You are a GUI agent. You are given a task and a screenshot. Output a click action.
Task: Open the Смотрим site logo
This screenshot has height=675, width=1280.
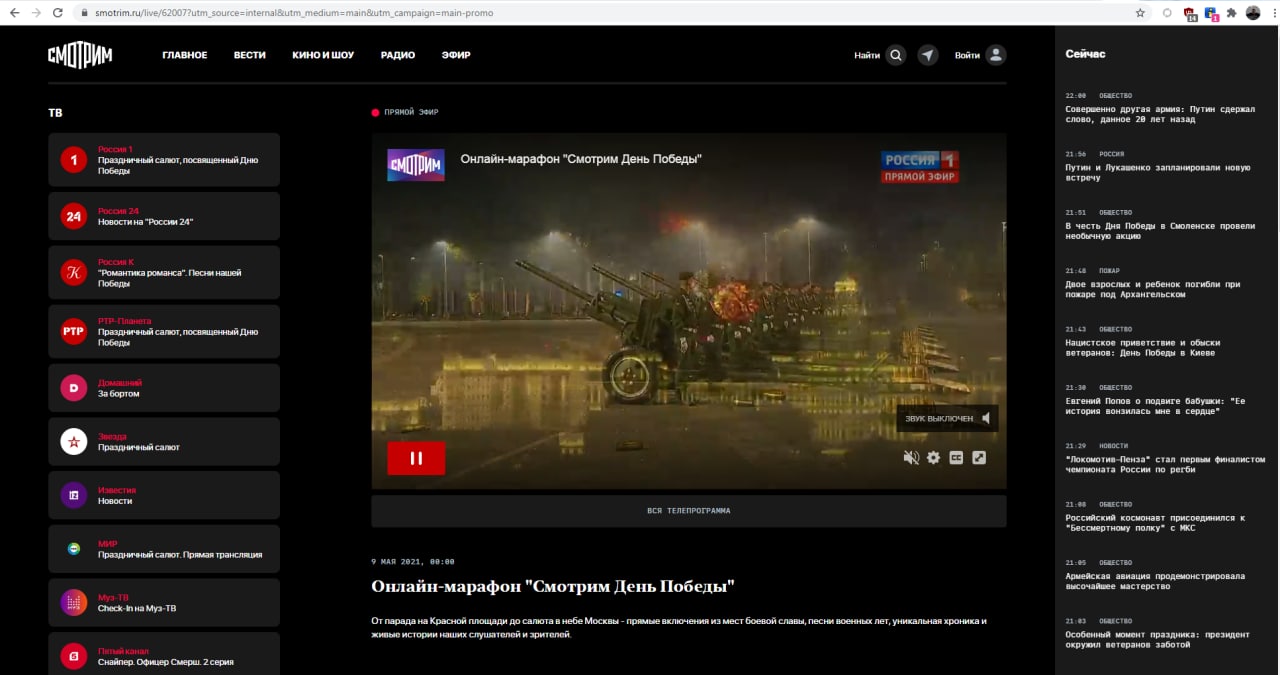pos(80,55)
